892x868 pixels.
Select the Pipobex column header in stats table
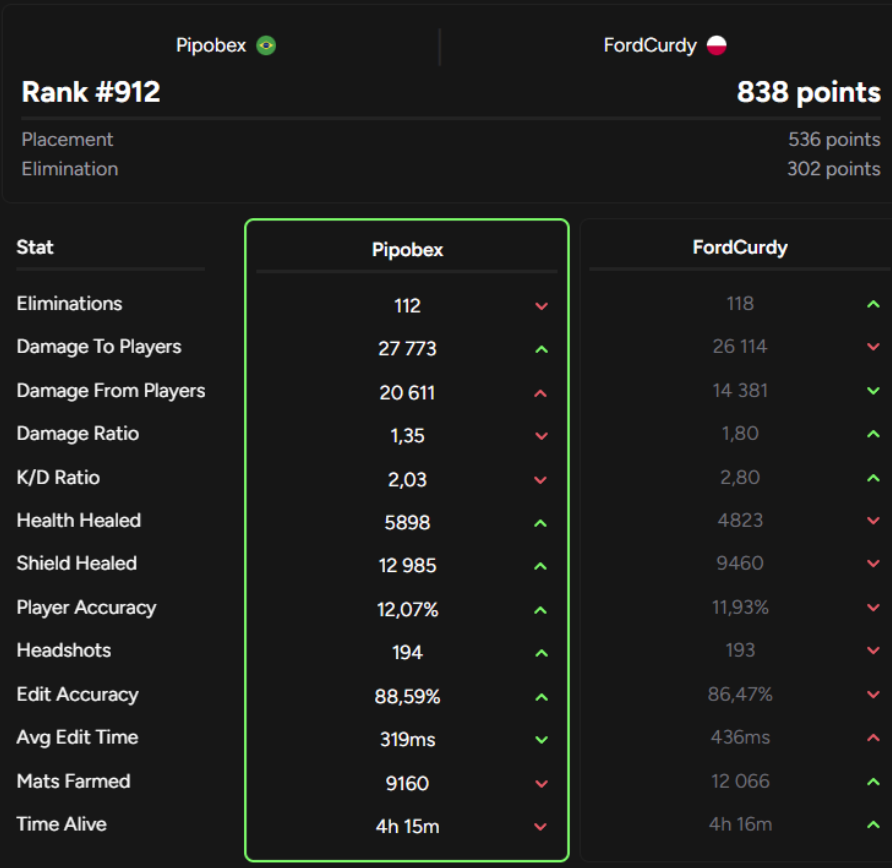[407, 250]
